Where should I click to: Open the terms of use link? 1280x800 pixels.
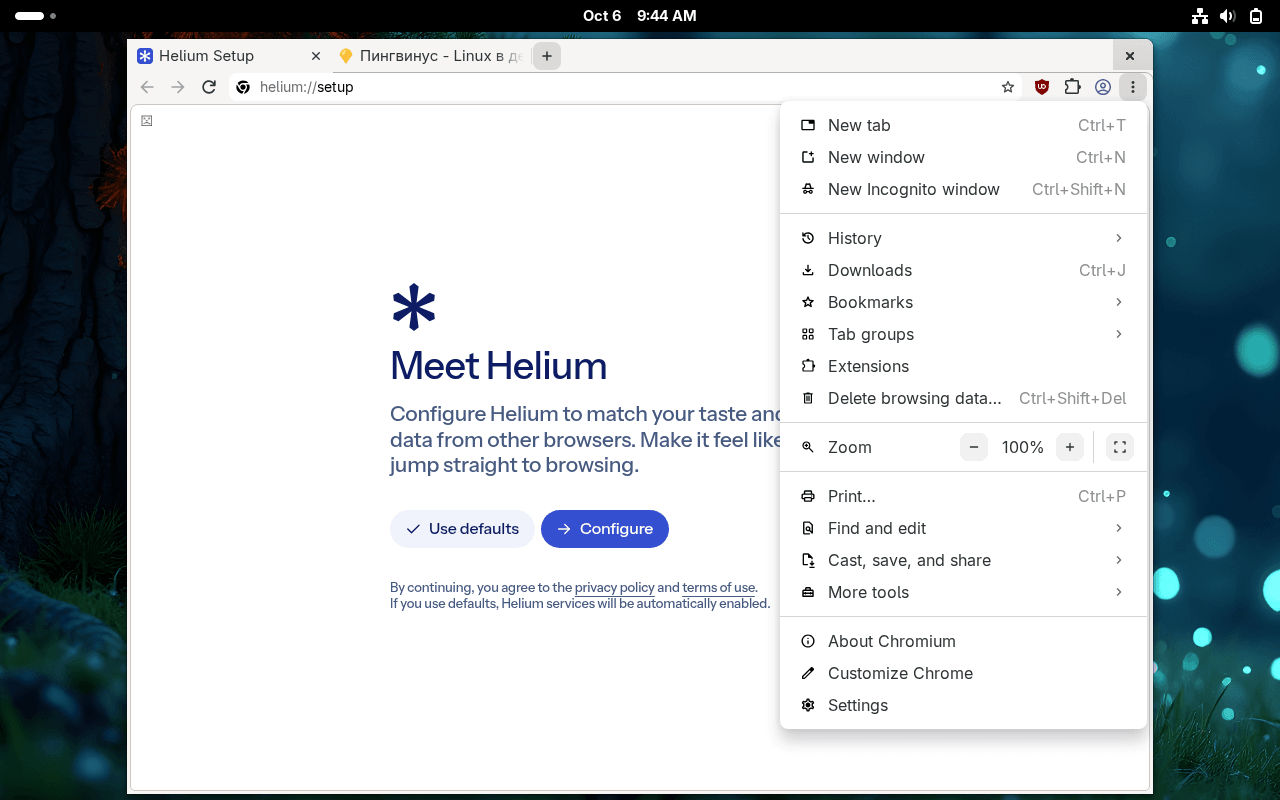(719, 588)
